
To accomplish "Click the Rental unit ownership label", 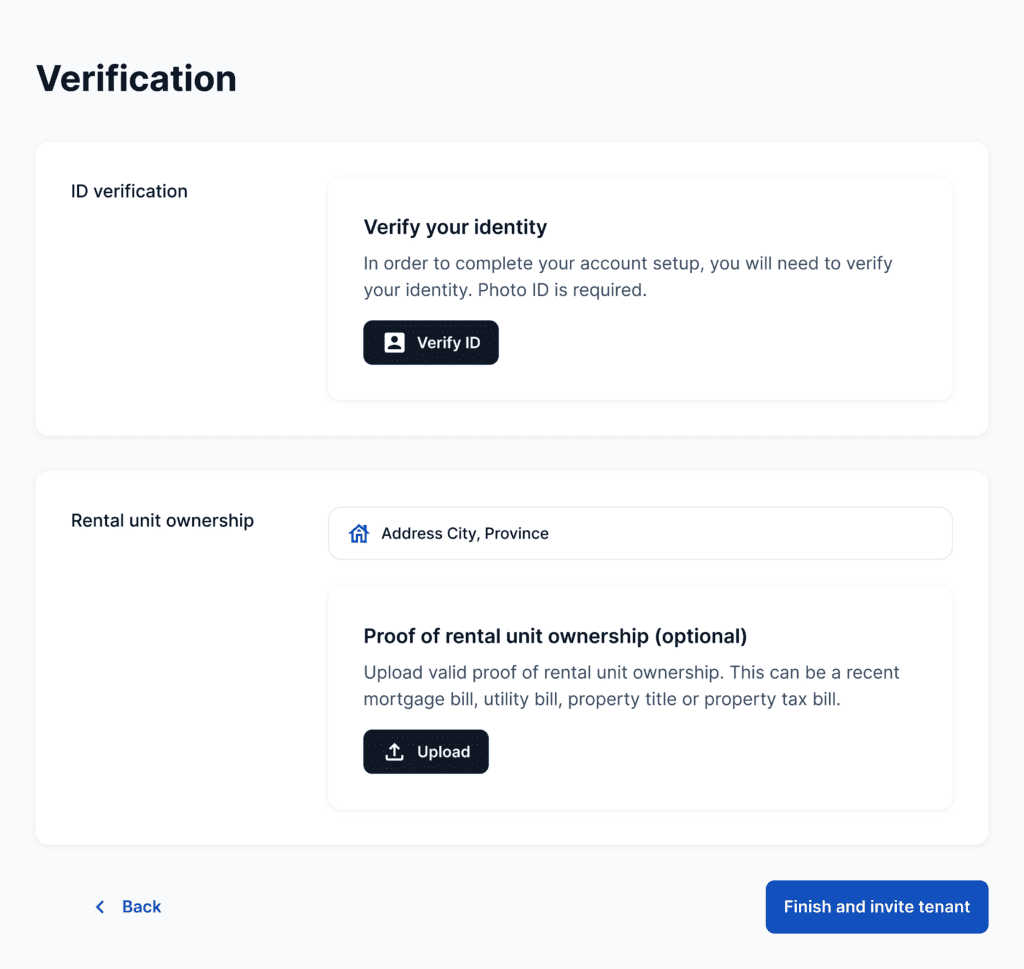I will click(x=162, y=521).
